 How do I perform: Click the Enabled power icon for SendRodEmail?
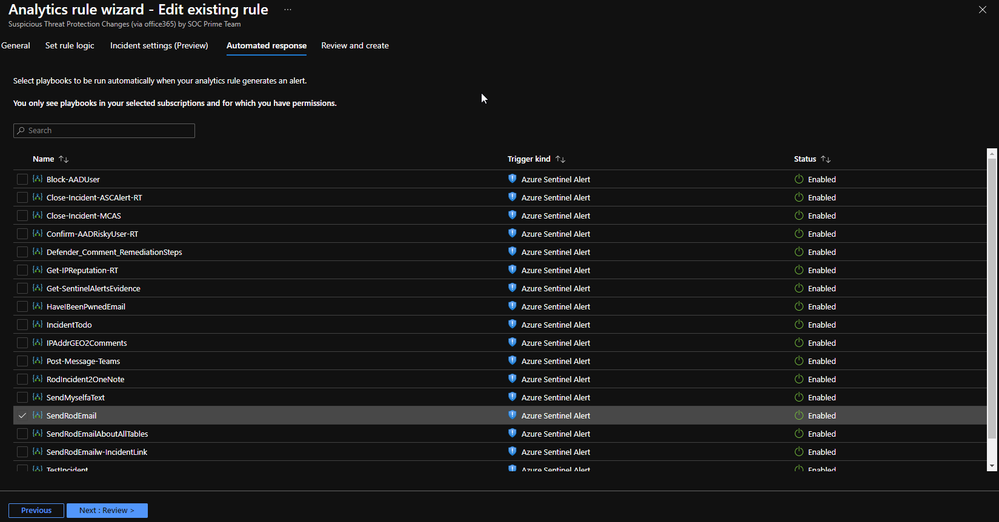click(x=799, y=416)
